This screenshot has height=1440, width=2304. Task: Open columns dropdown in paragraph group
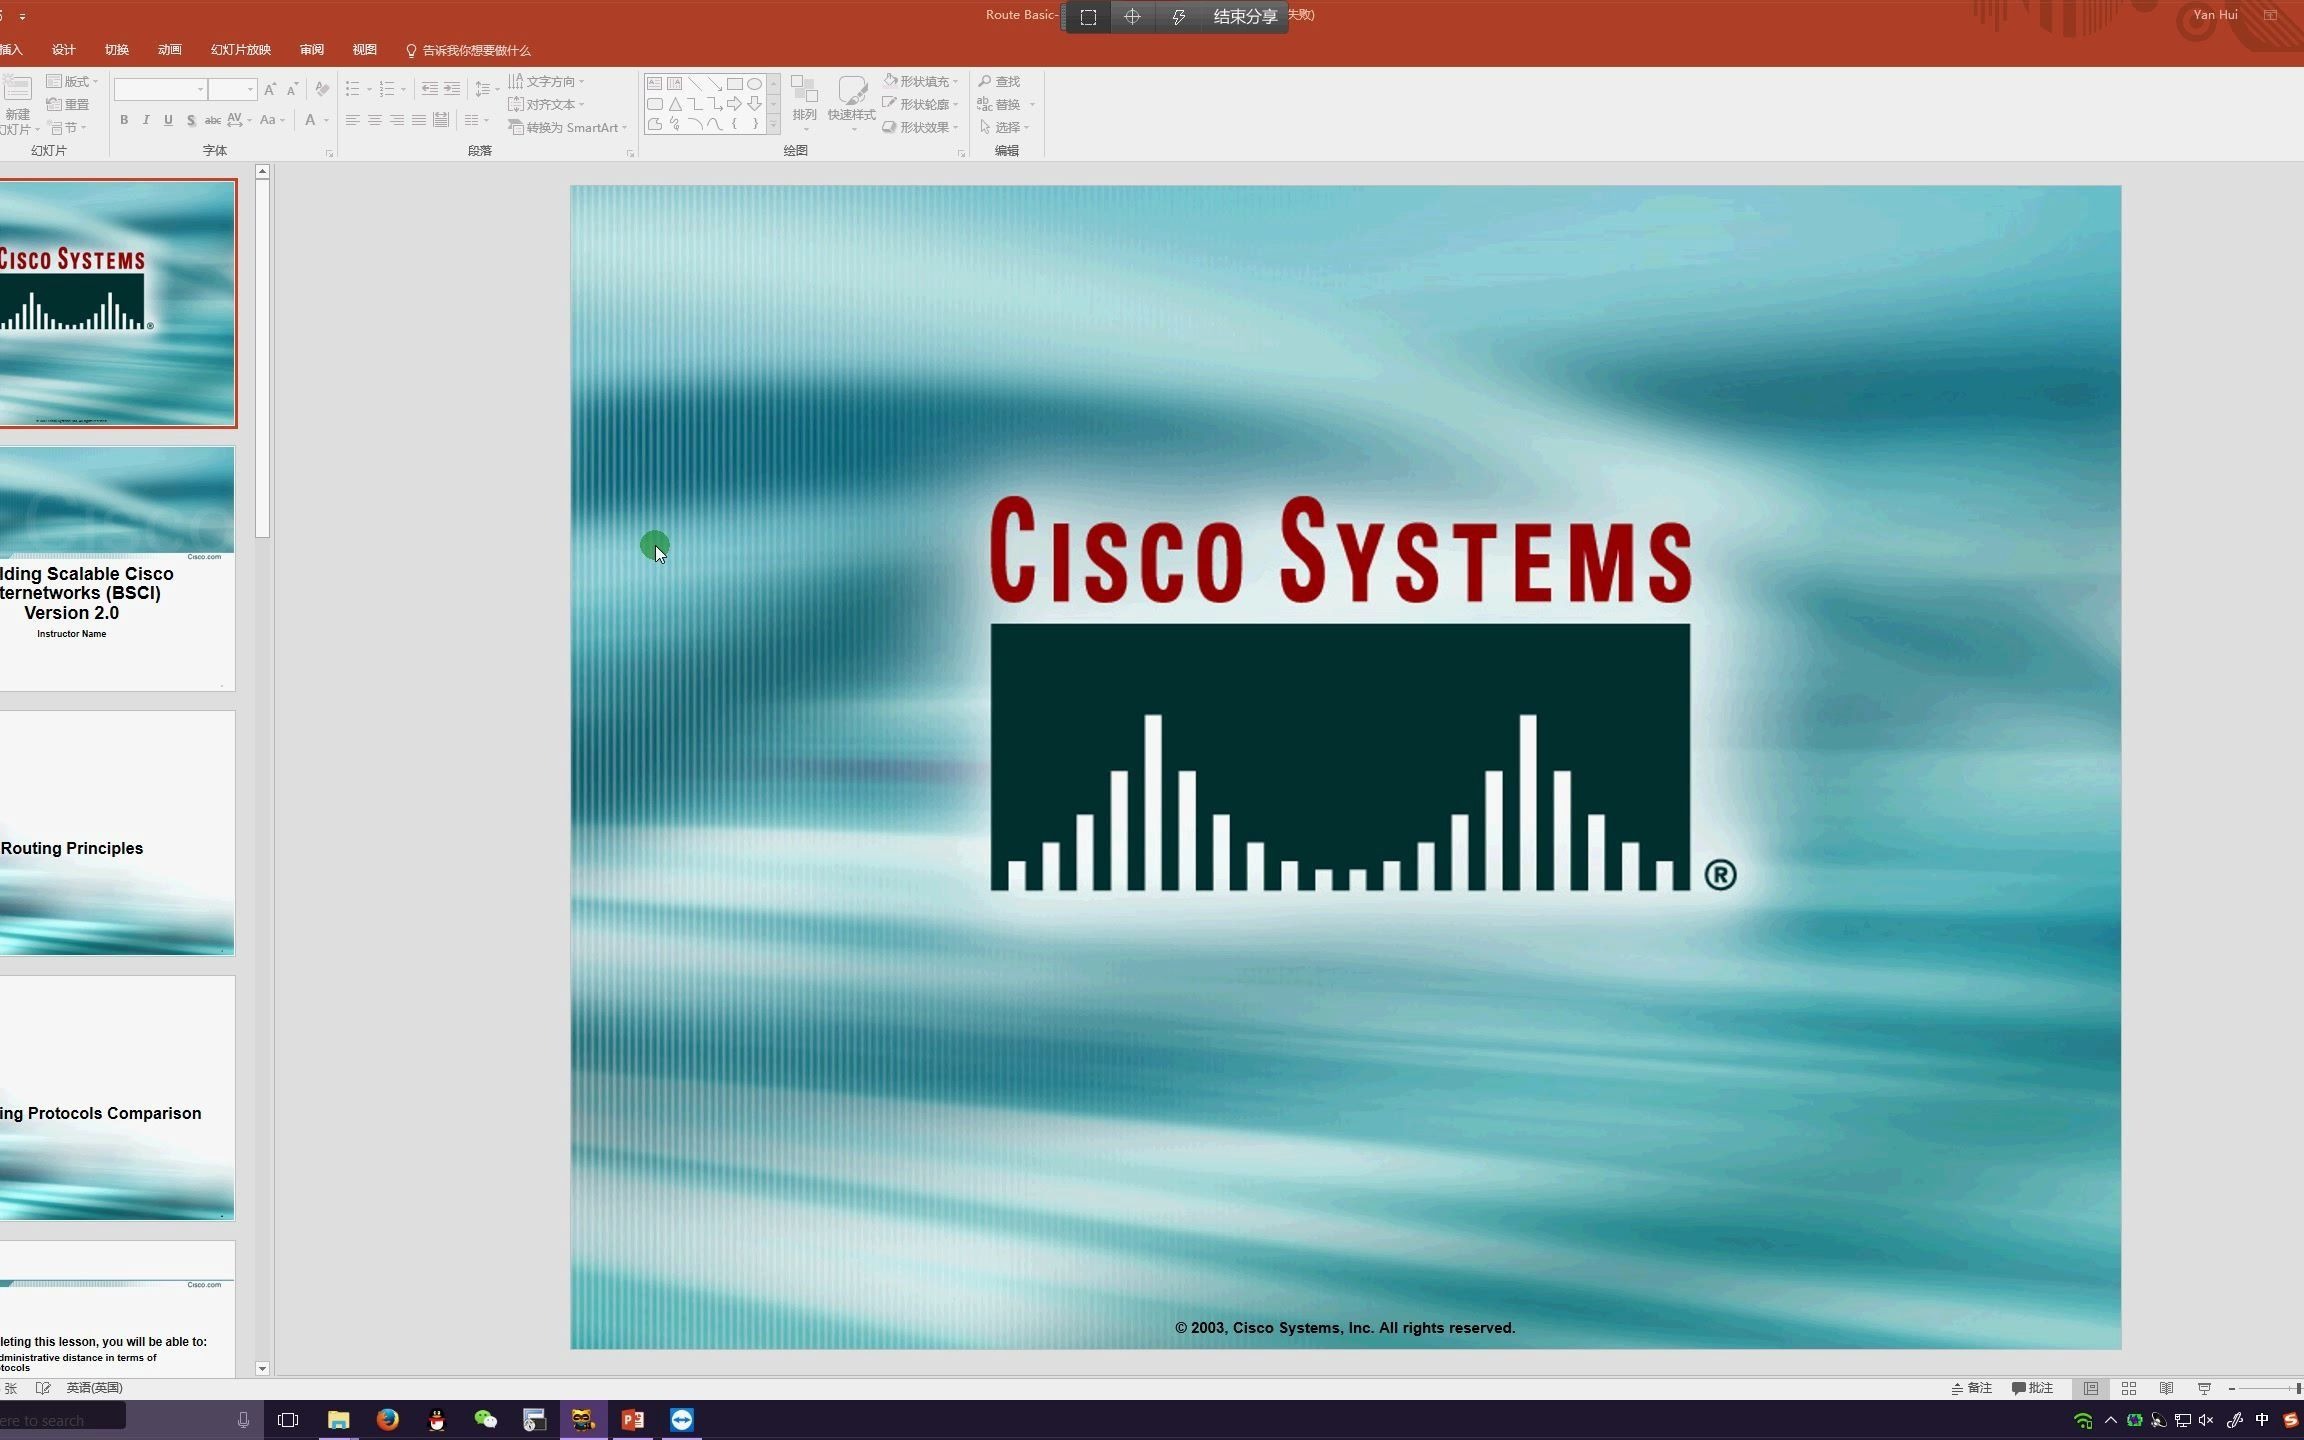click(476, 120)
